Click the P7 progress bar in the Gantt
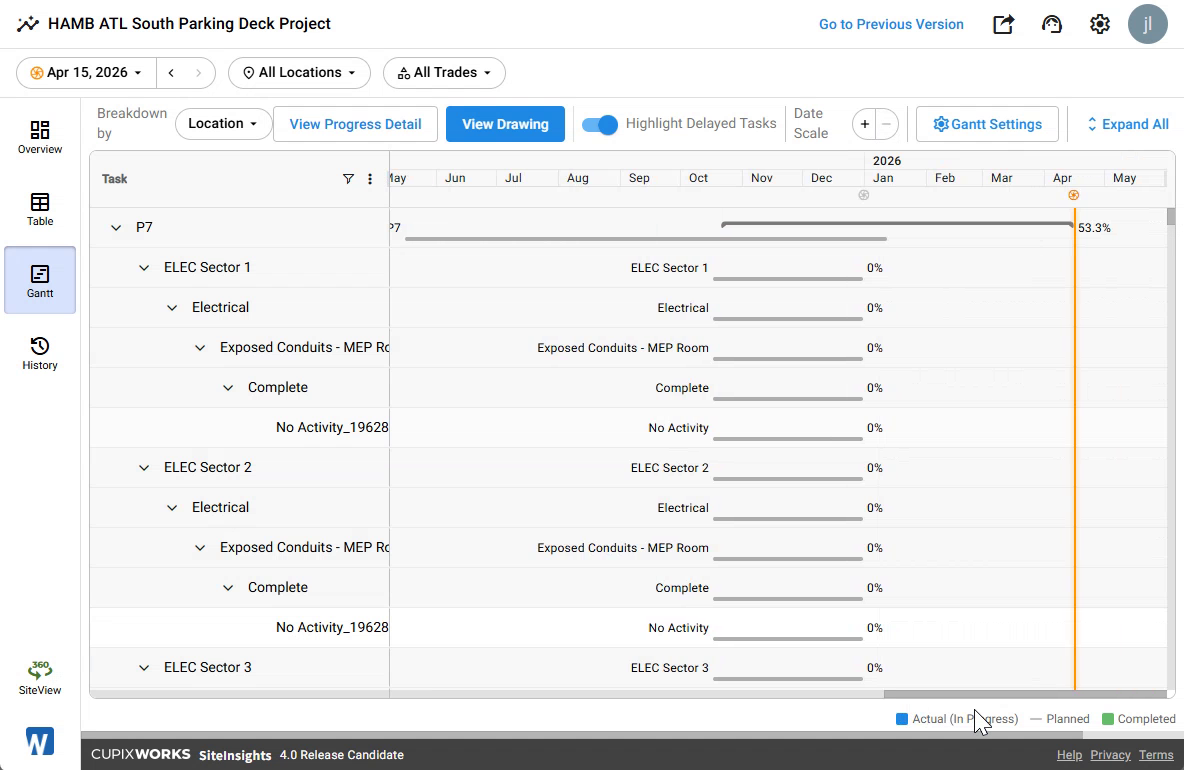 897,224
